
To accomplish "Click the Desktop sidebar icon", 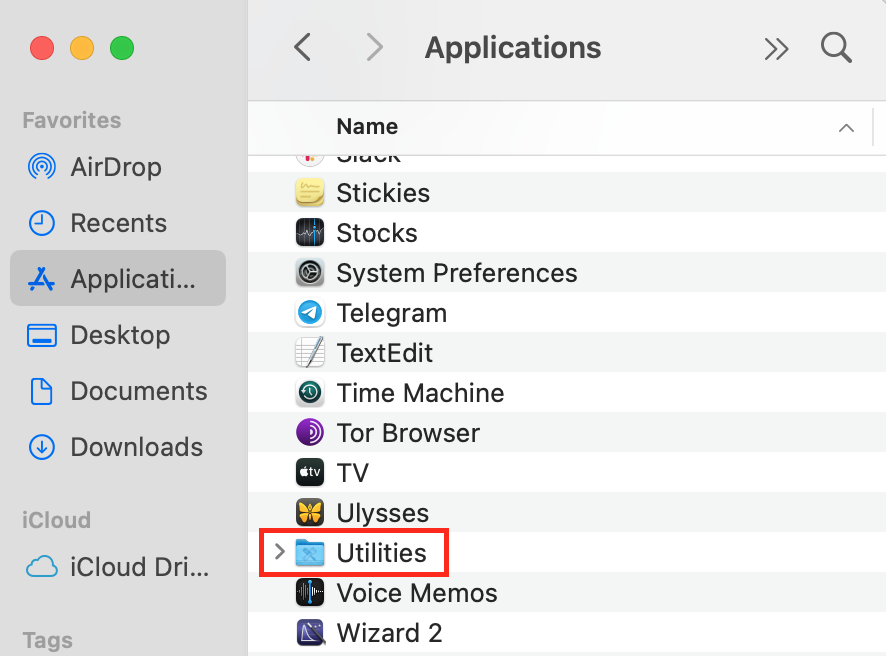I will [42, 335].
